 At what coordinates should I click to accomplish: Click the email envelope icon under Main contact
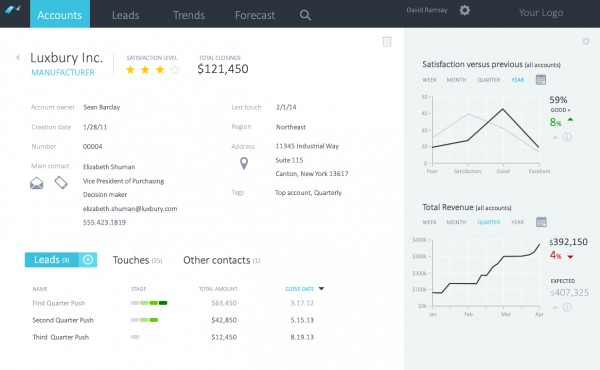coord(37,183)
